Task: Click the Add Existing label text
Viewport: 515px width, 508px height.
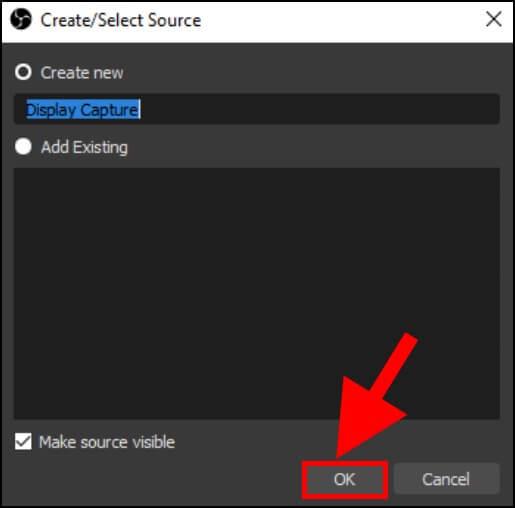Action: point(84,147)
